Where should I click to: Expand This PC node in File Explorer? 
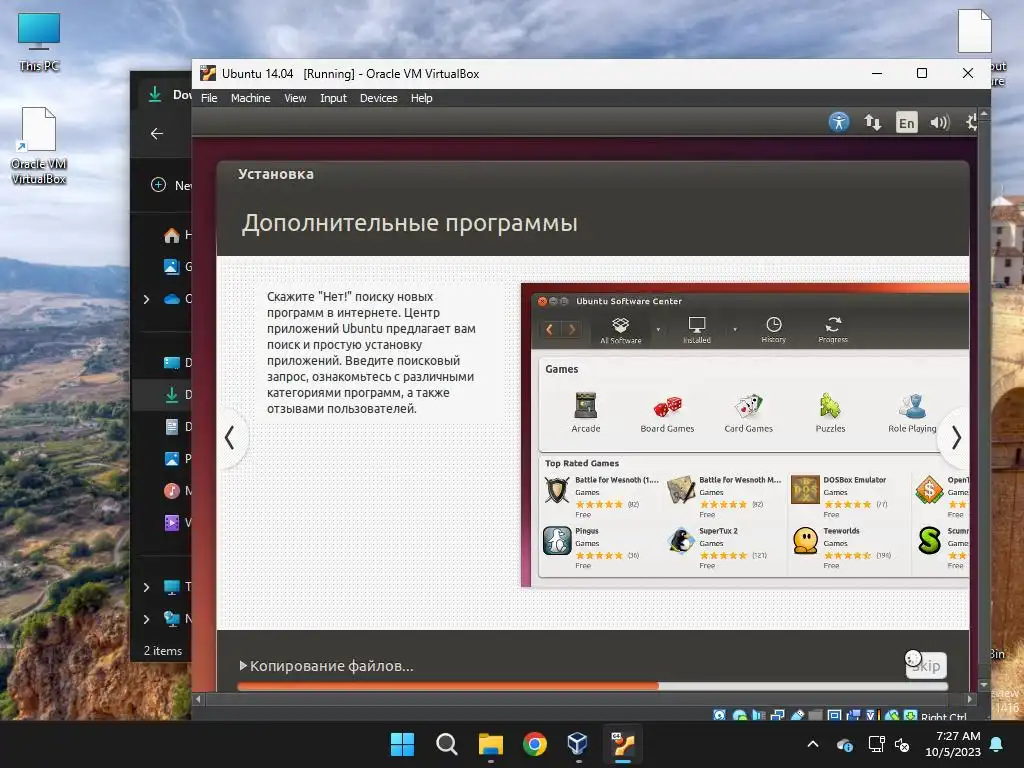146,587
